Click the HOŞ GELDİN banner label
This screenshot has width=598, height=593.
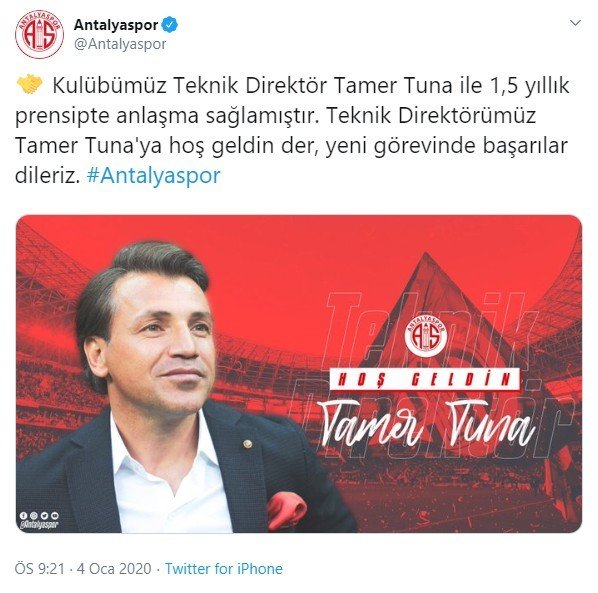point(424,379)
